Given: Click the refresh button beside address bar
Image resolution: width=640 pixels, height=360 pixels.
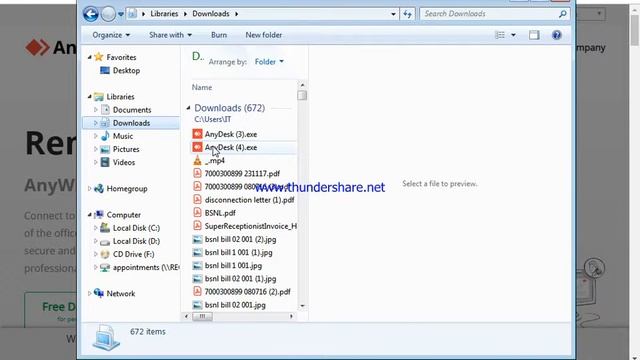Looking at the screenshot, I should click(407, 14).
